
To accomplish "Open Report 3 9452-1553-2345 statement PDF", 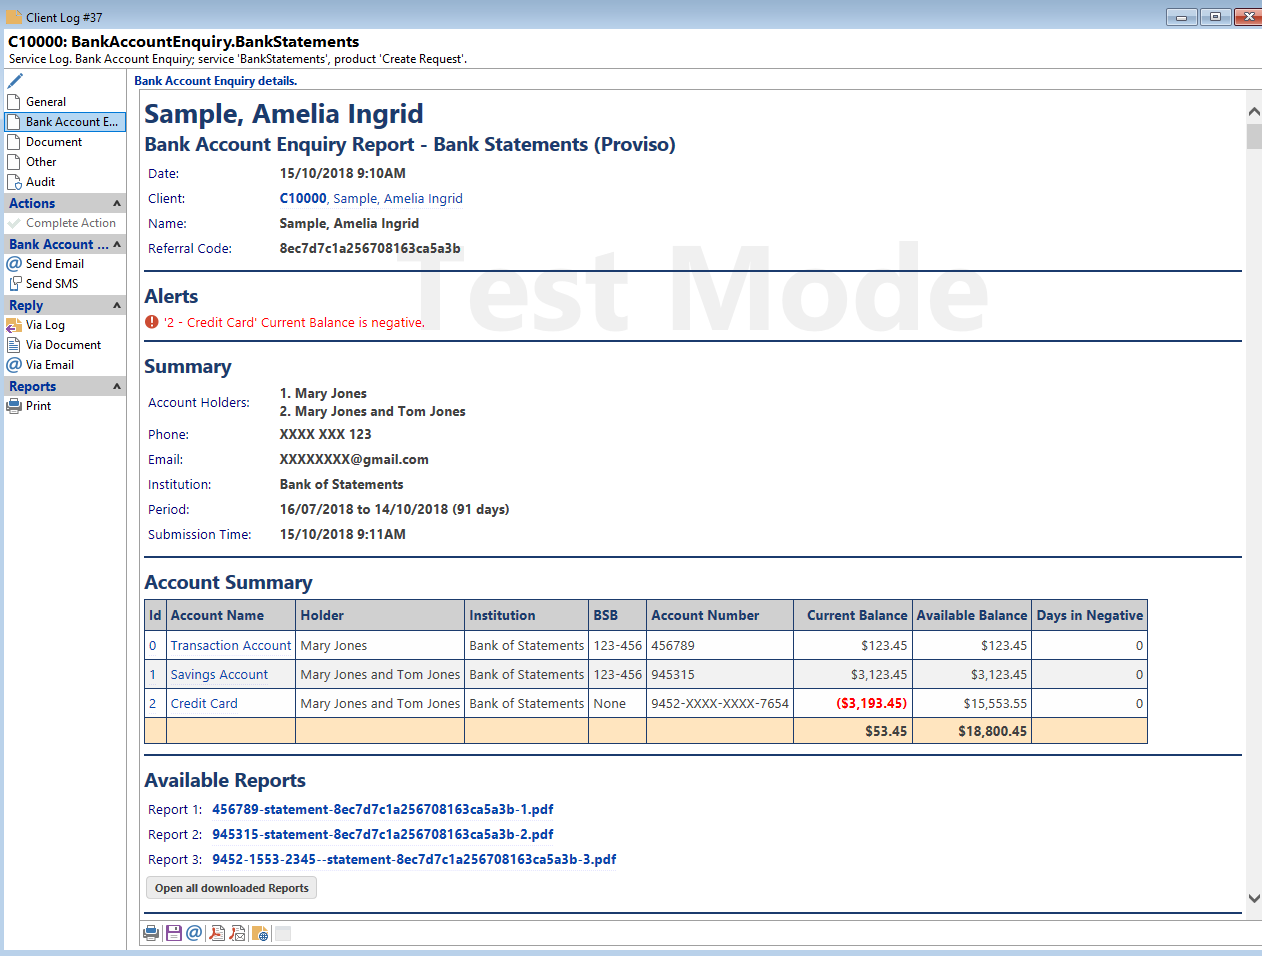I will [414, 859].
